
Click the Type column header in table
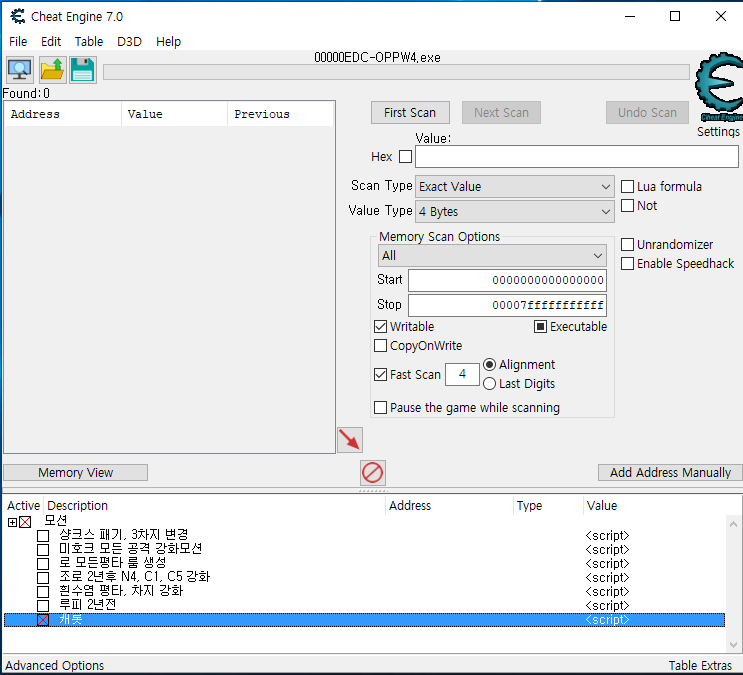click(548, 506)
